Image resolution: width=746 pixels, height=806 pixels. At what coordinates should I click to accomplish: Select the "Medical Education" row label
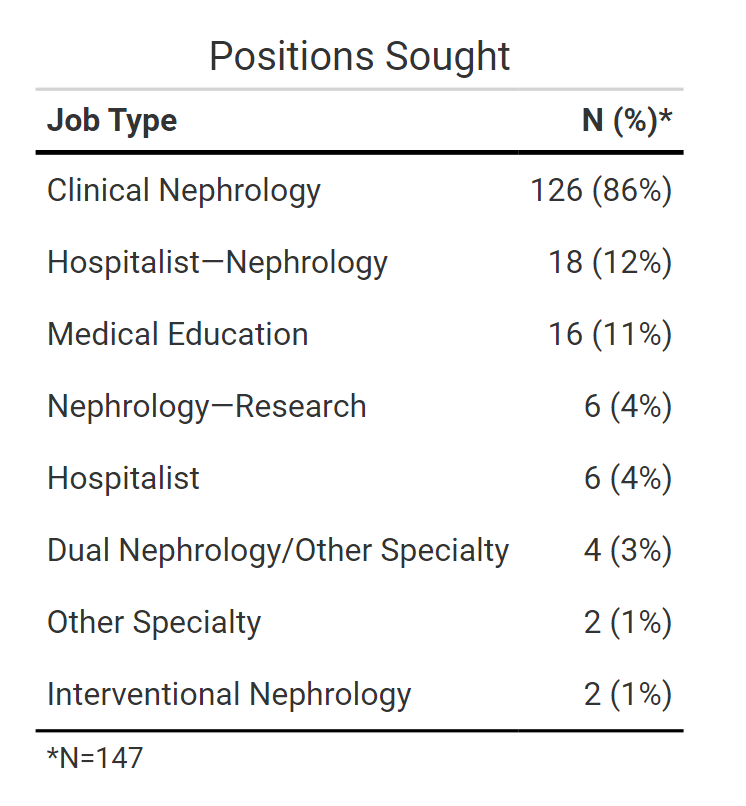pyautogui.click(x=178, y=334)
